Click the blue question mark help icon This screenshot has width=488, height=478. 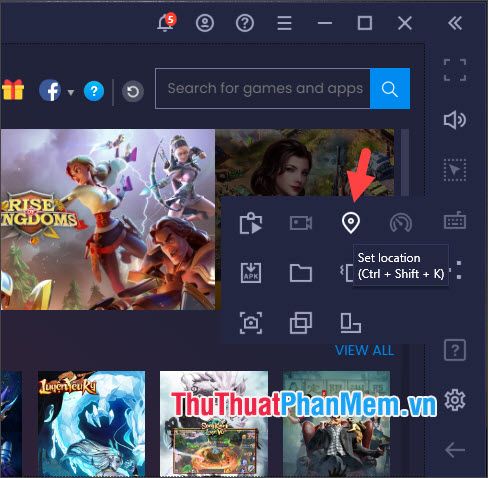(x=94, y=91)
